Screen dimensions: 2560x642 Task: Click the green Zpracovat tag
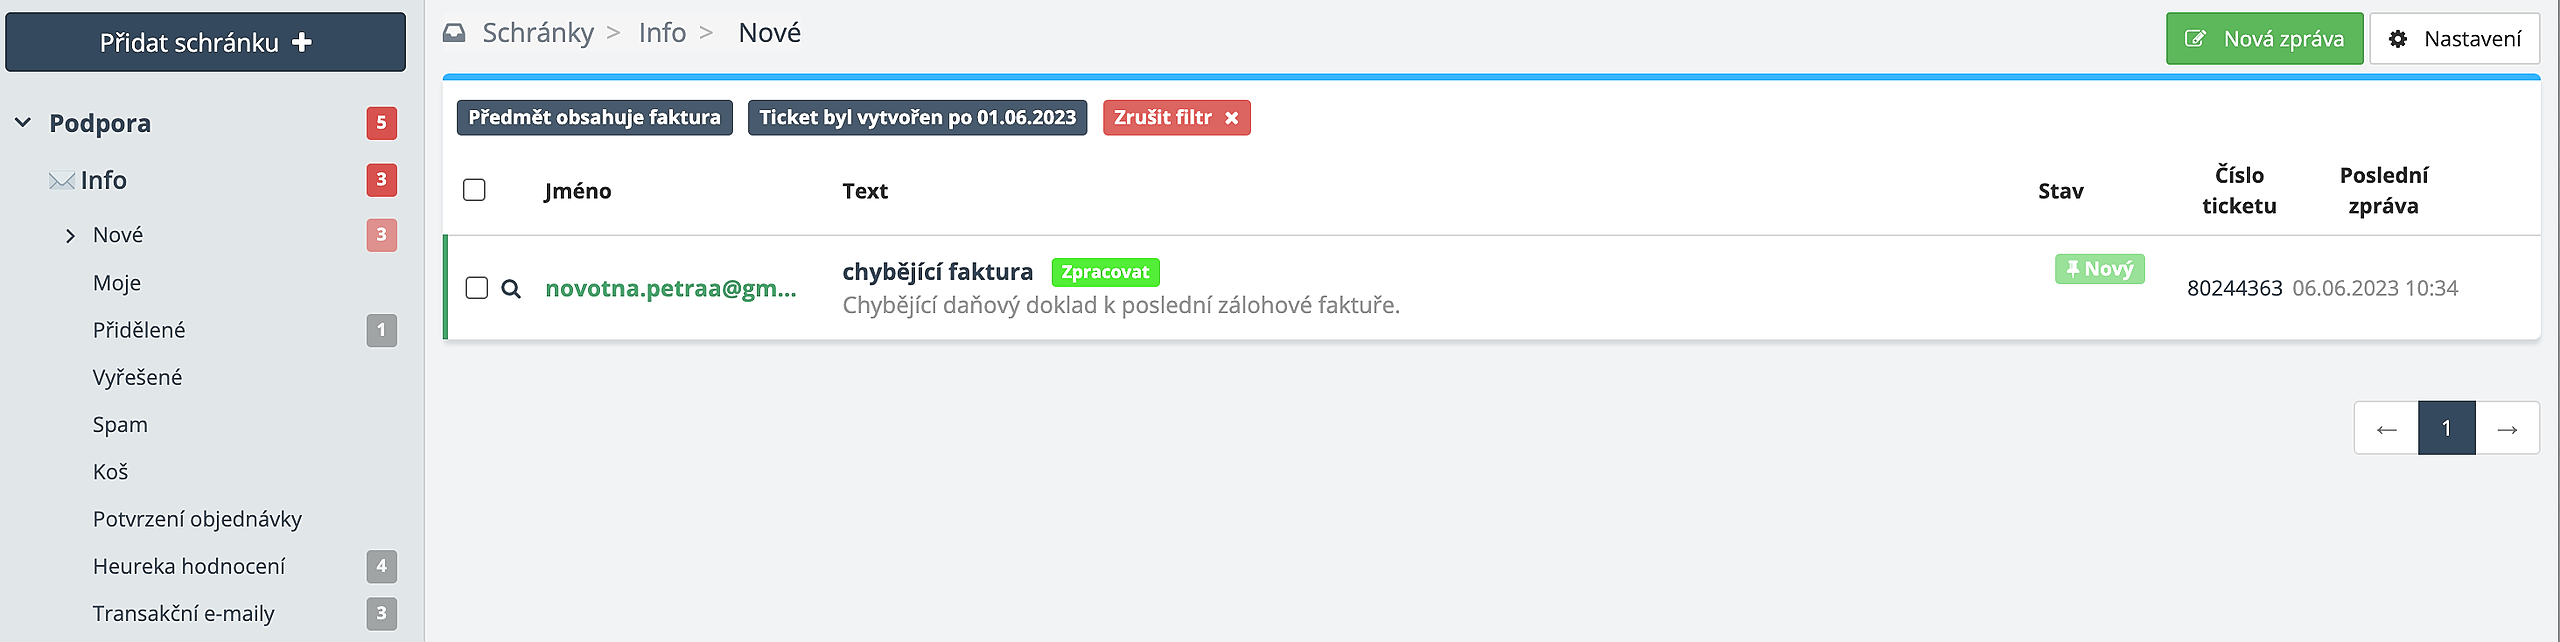(x=1105, y=272)
